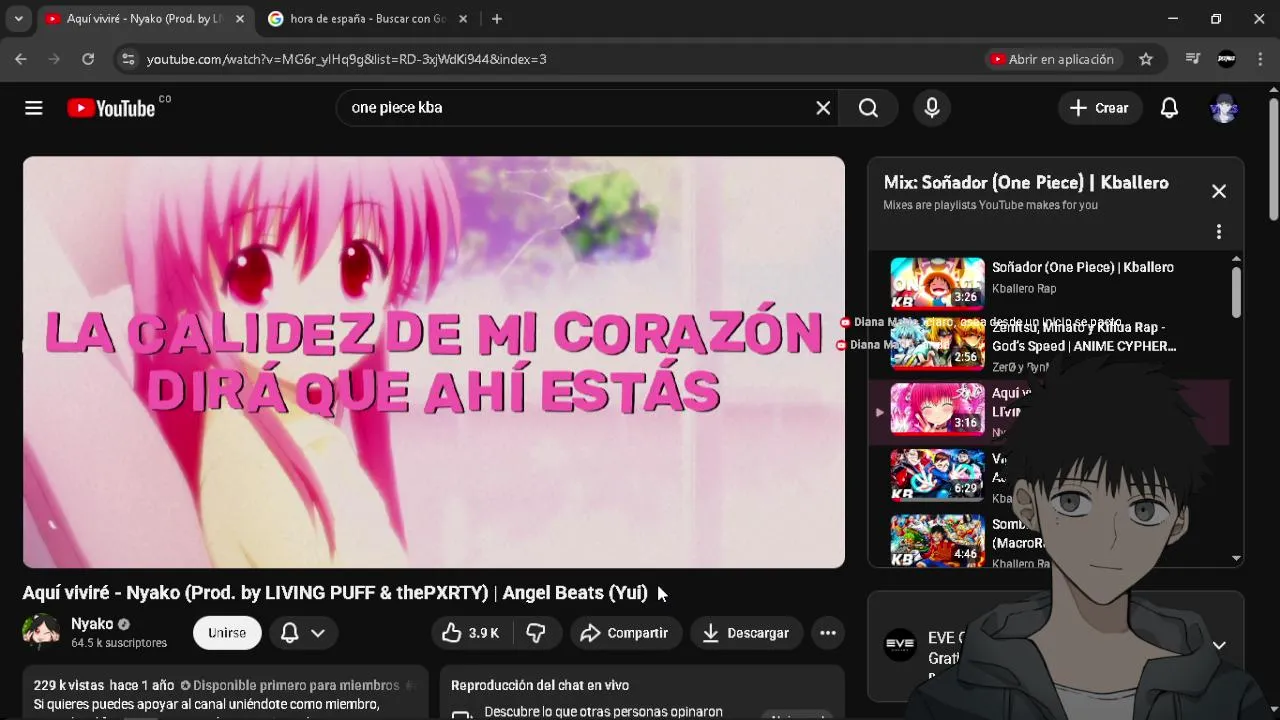
Task: Like the video with thumbs up
Action: point(471,633)
